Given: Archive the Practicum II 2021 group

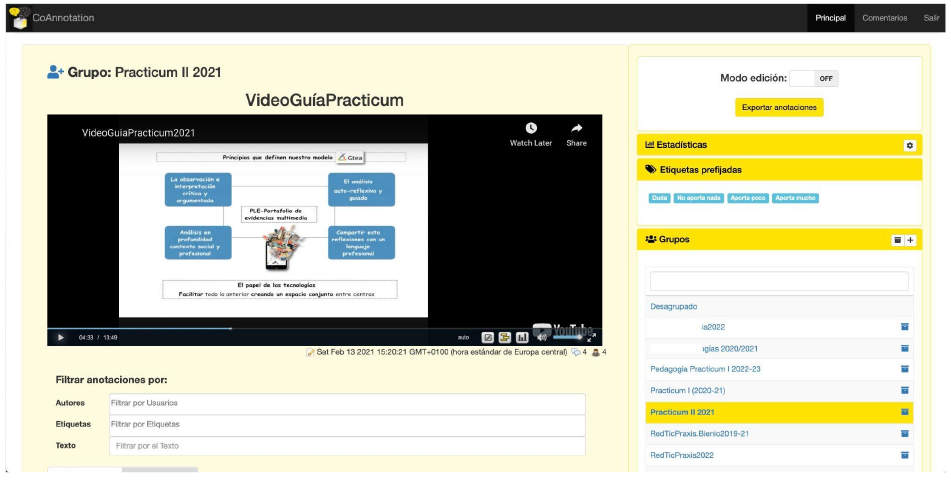Looking at the screenshot, I should [904, 412].
